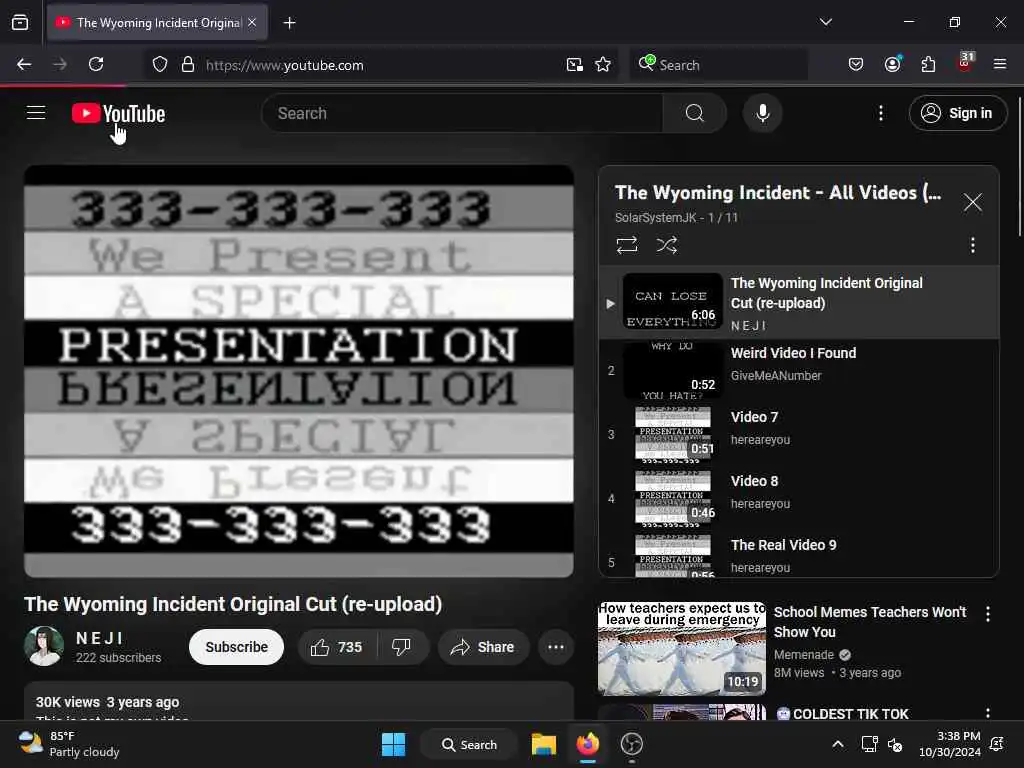
Task: Click the extension icon with 31 badge
Action: pos(965,63)
